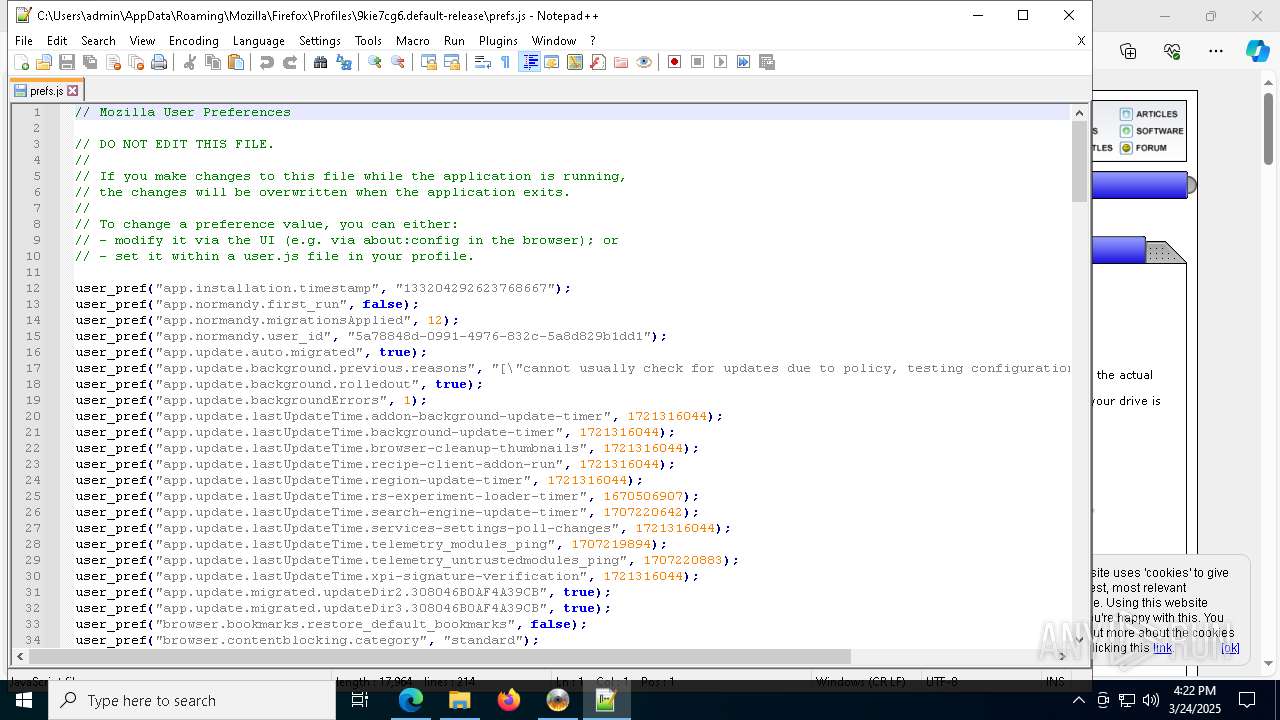Click the Paste clipboard icon
The width and height of the screenshot is (1280, 720).
(236, 62)
